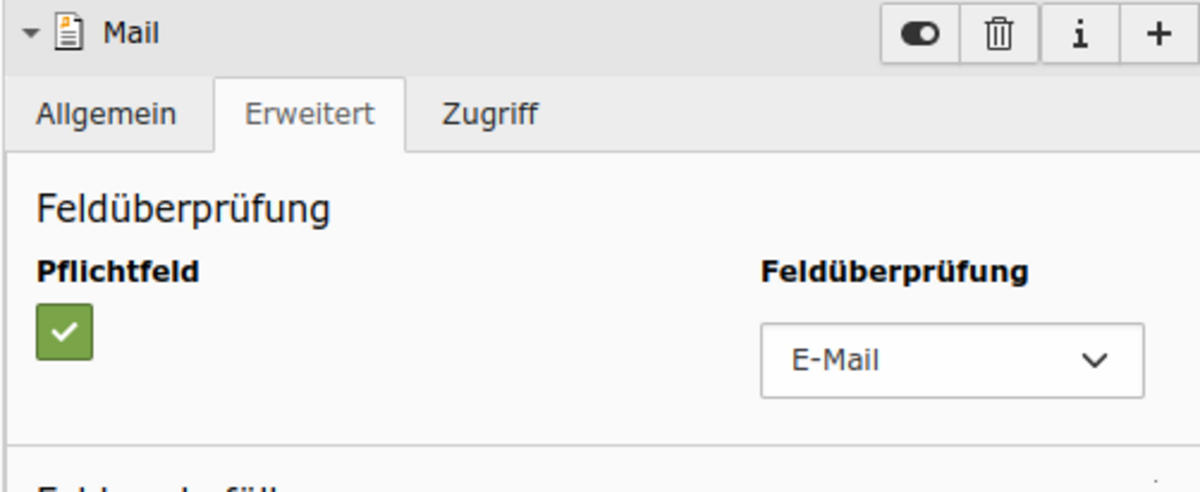Click the Mail record title text
The height and width of the screenshot is (492, 1200).
pos(131,33)
